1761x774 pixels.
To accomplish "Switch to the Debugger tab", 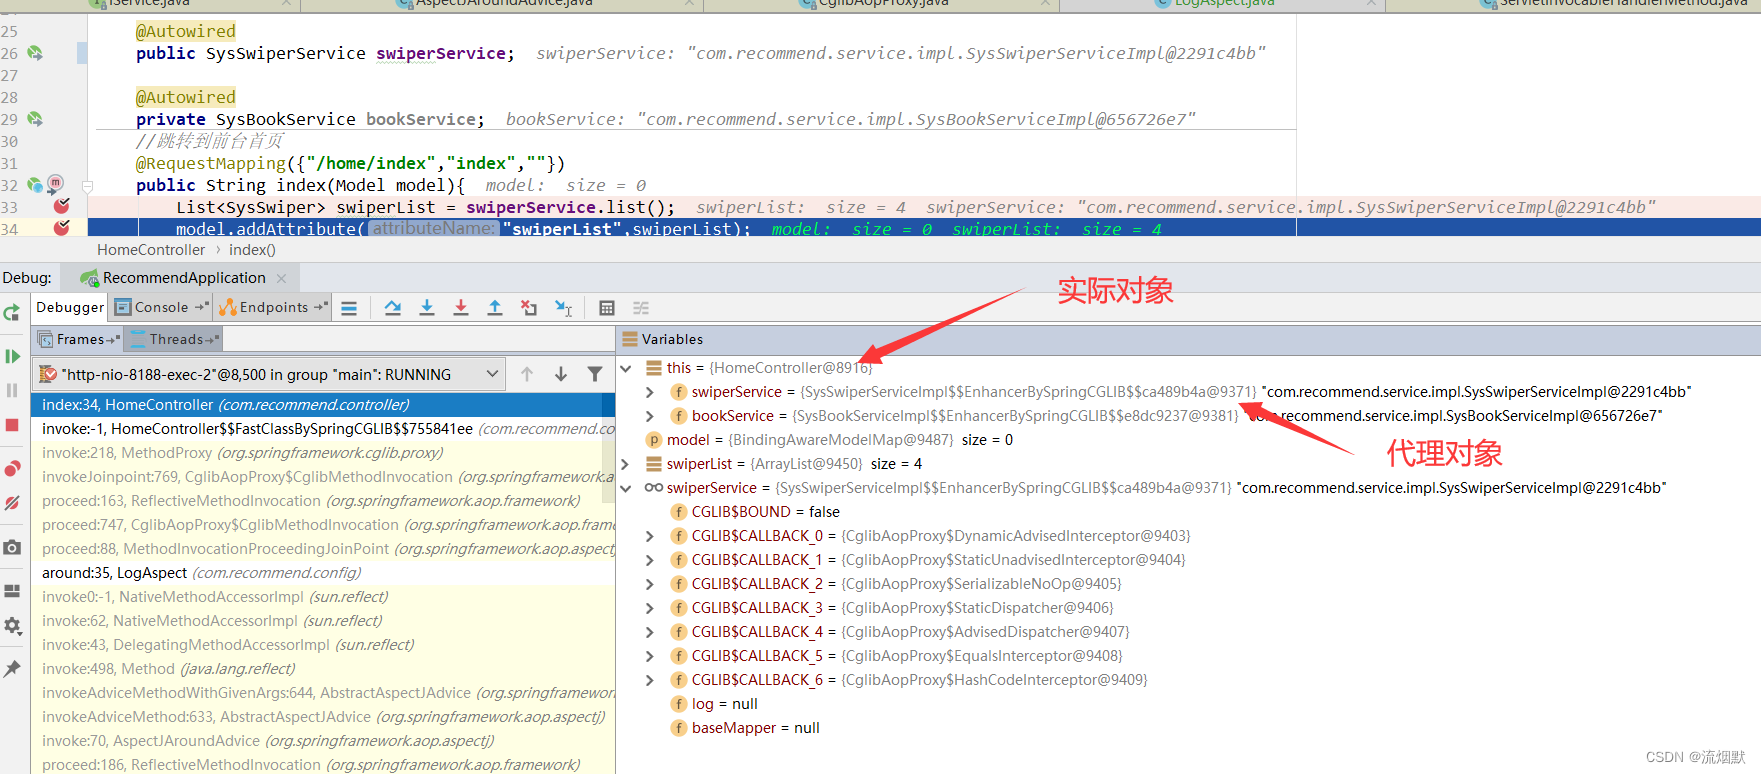I will click(70, 307).
